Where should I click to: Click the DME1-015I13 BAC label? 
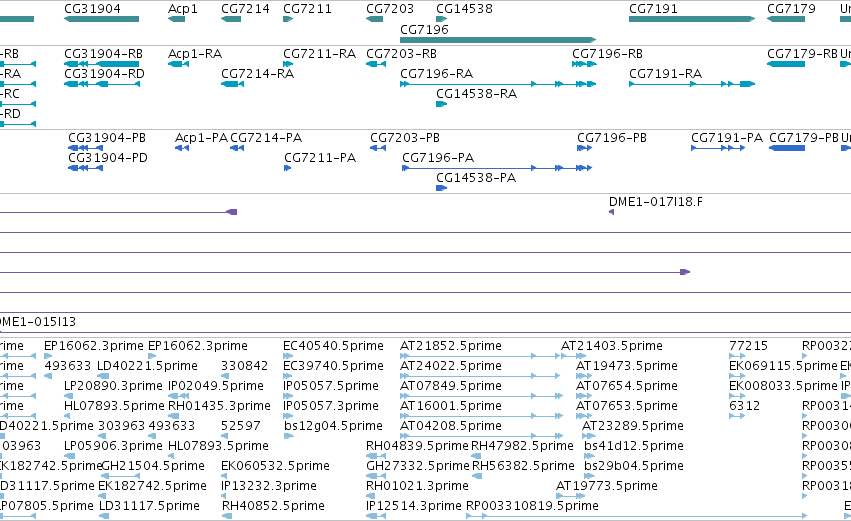point(37,322)
